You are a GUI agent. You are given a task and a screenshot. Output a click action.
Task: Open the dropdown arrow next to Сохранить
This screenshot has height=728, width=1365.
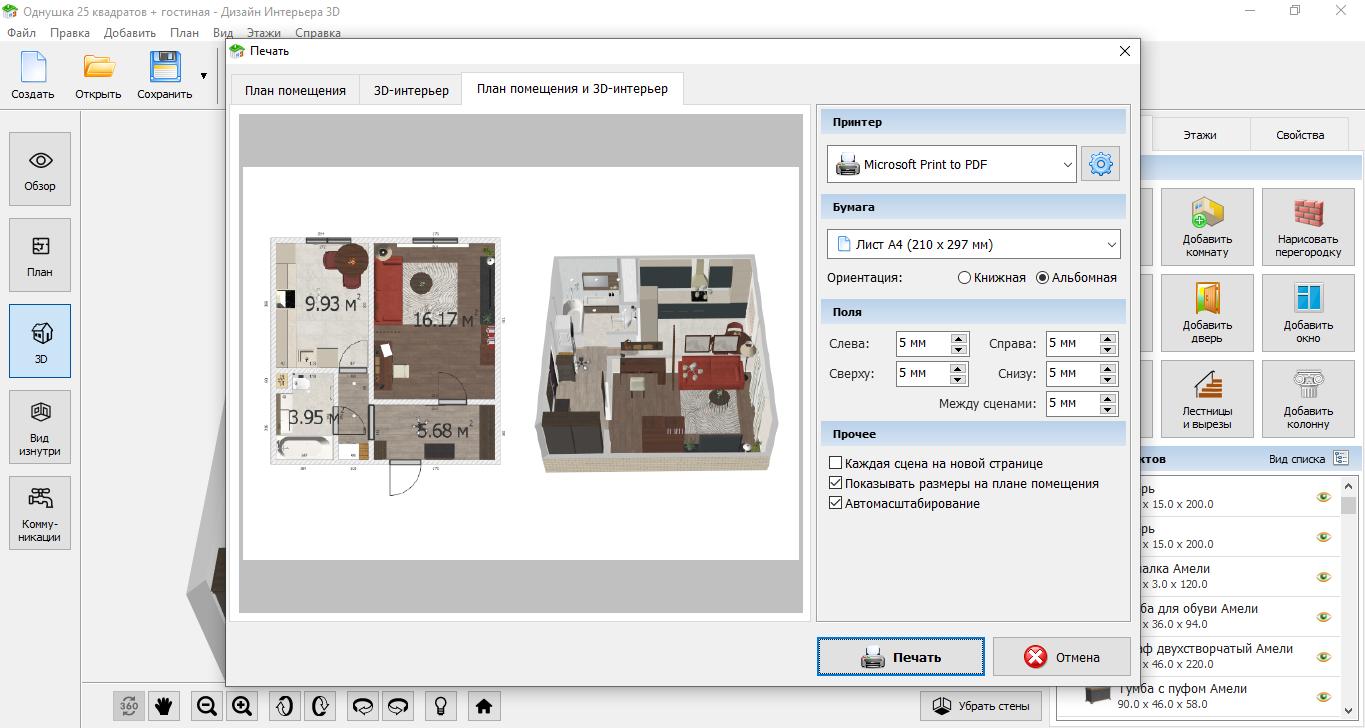click(x=204, y=75)
